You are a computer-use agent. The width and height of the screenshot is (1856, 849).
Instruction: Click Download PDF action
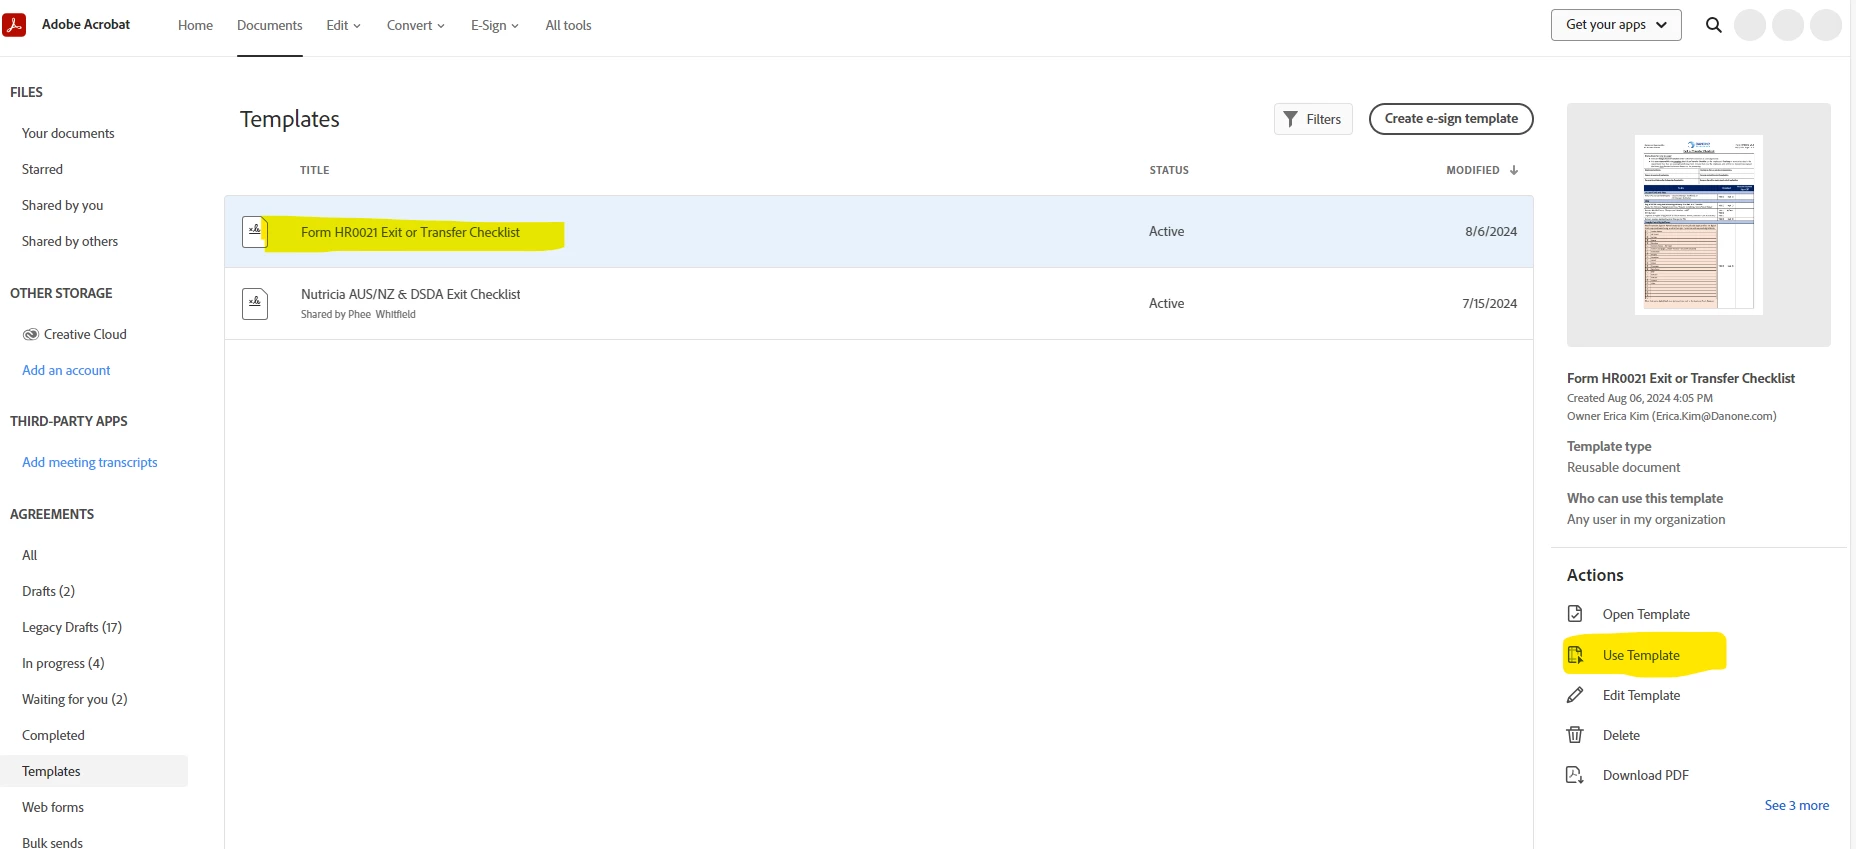coord(1645,775)
